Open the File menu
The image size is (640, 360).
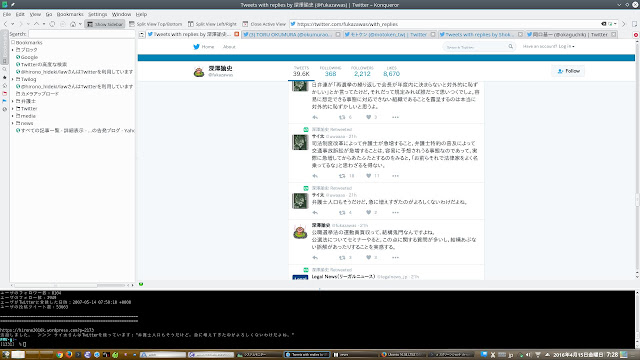tap(7, 14)
